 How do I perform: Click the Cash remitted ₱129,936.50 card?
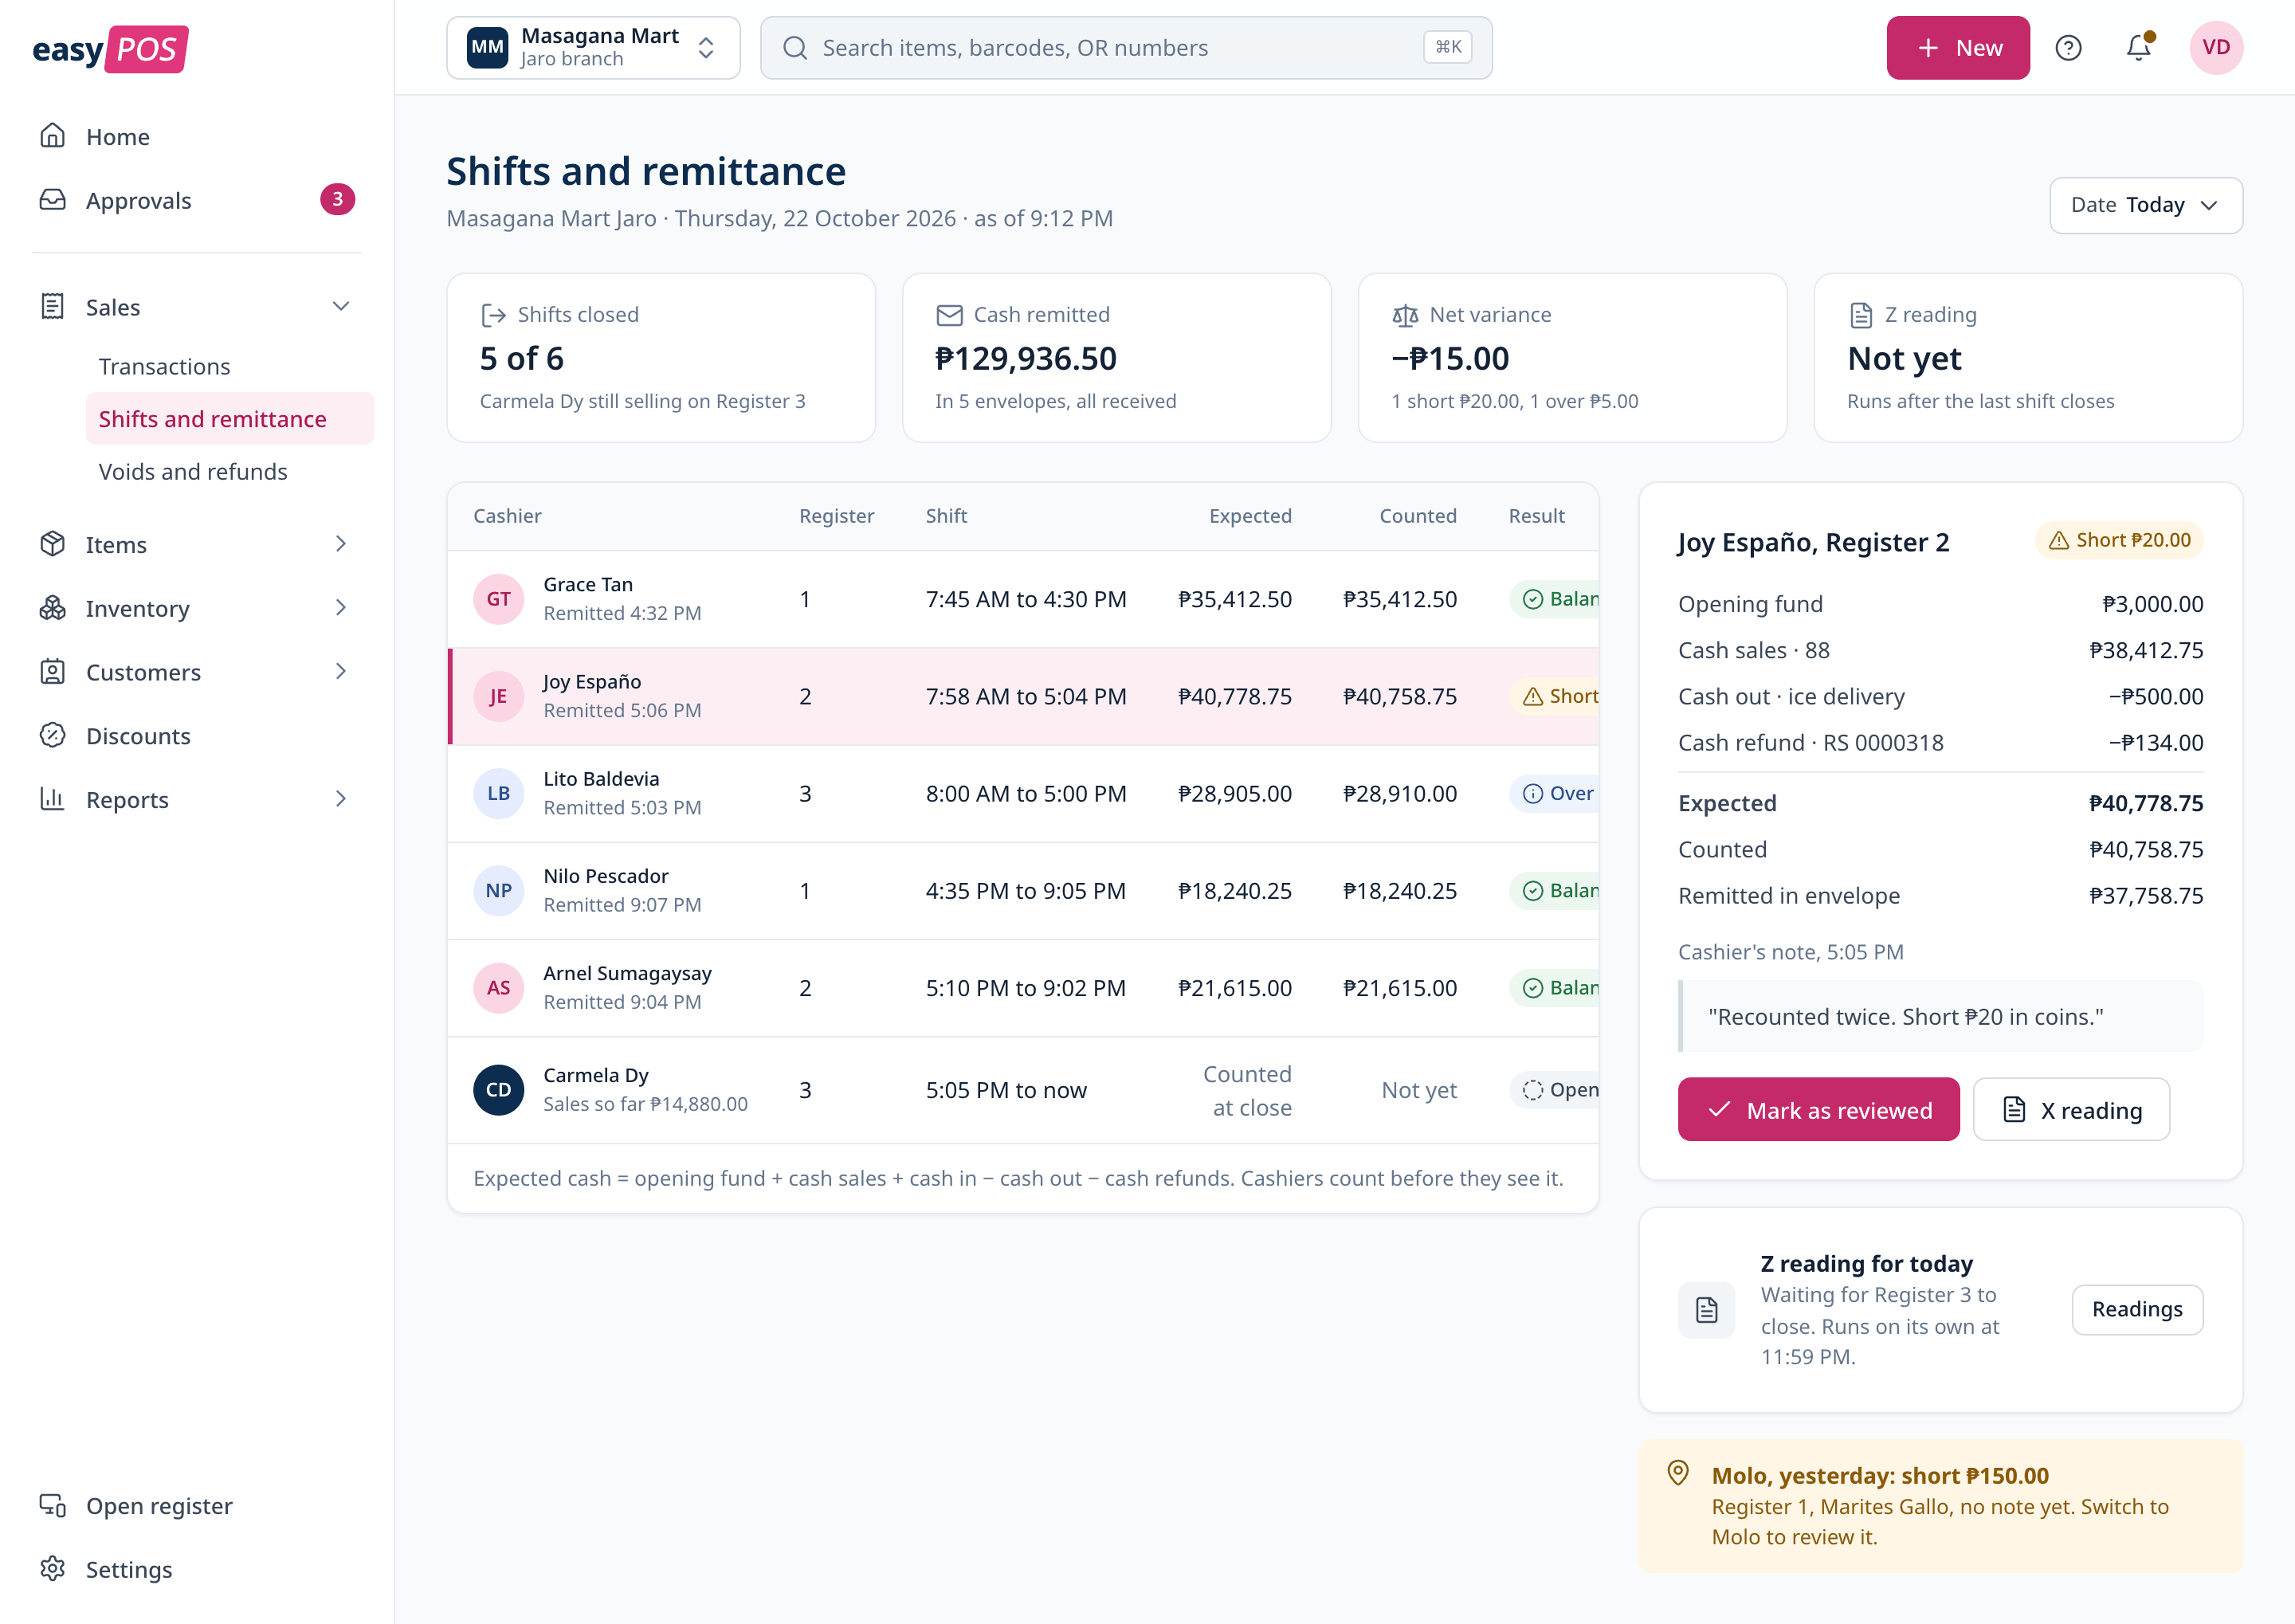coord(1116,358)
